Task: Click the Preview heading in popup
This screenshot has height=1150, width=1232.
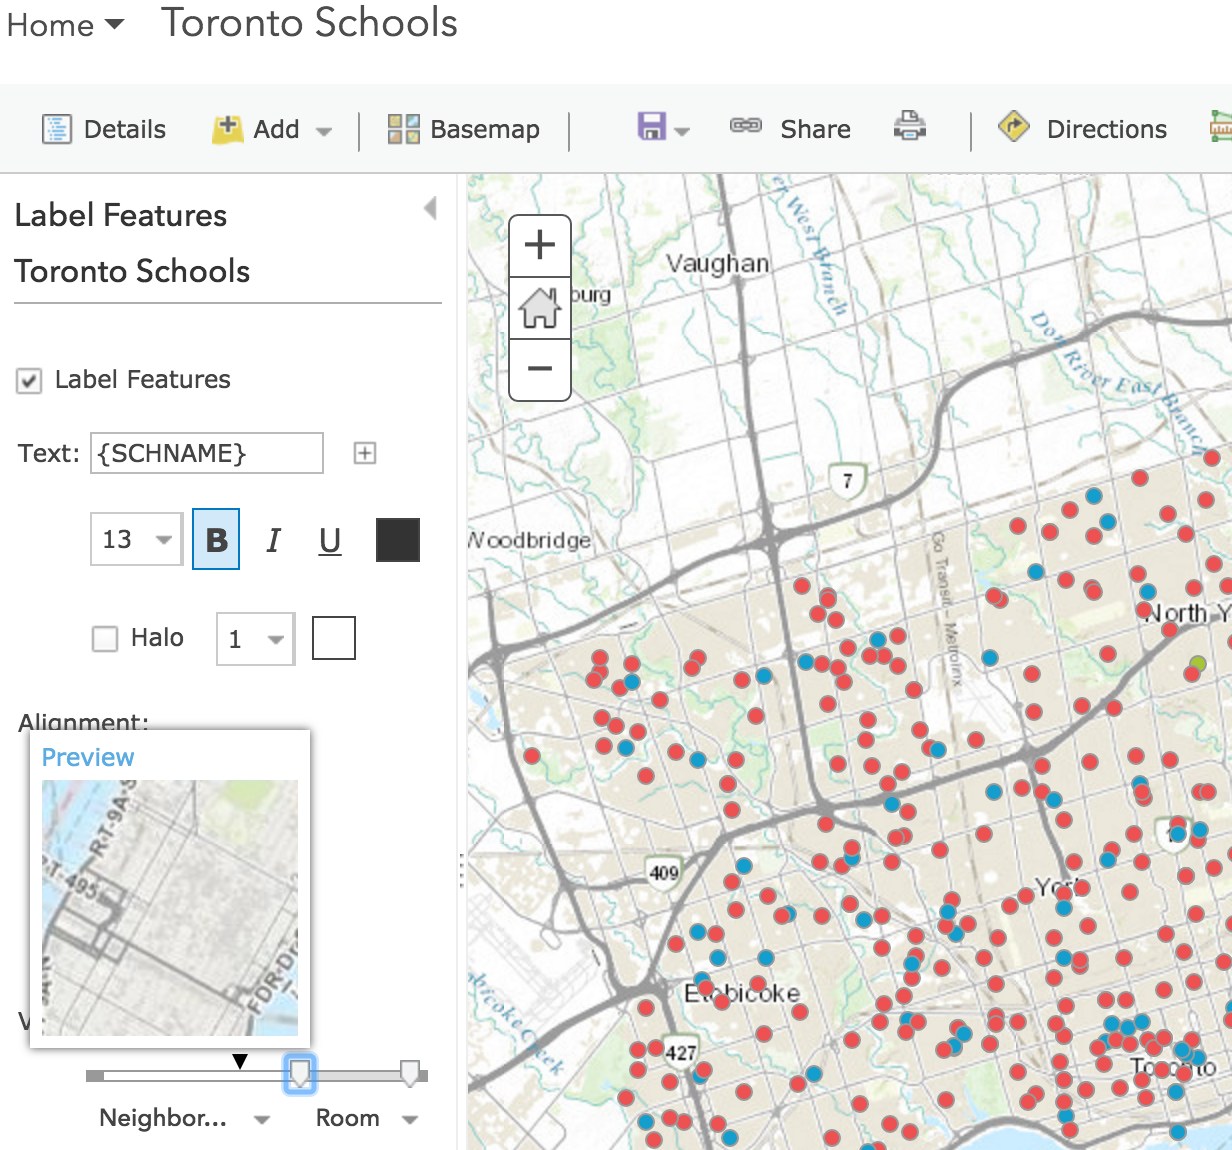Action: tap(88, 757)
